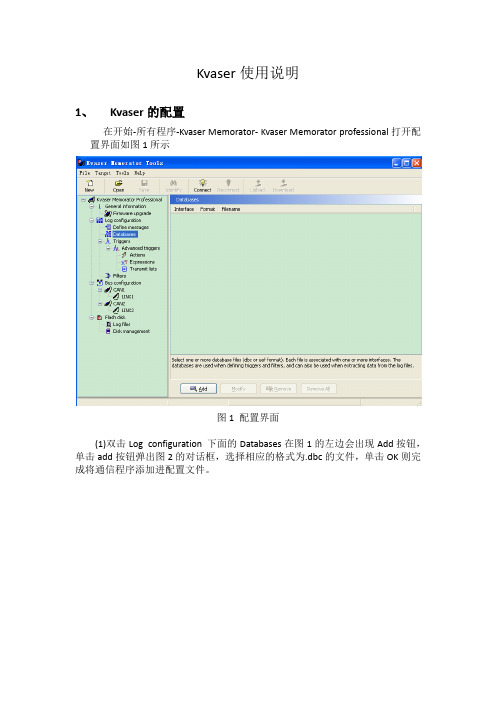Click the Filters tree icon
Image resolution: width=496 pixels, height=702 pixels.
tap(108, 276)
